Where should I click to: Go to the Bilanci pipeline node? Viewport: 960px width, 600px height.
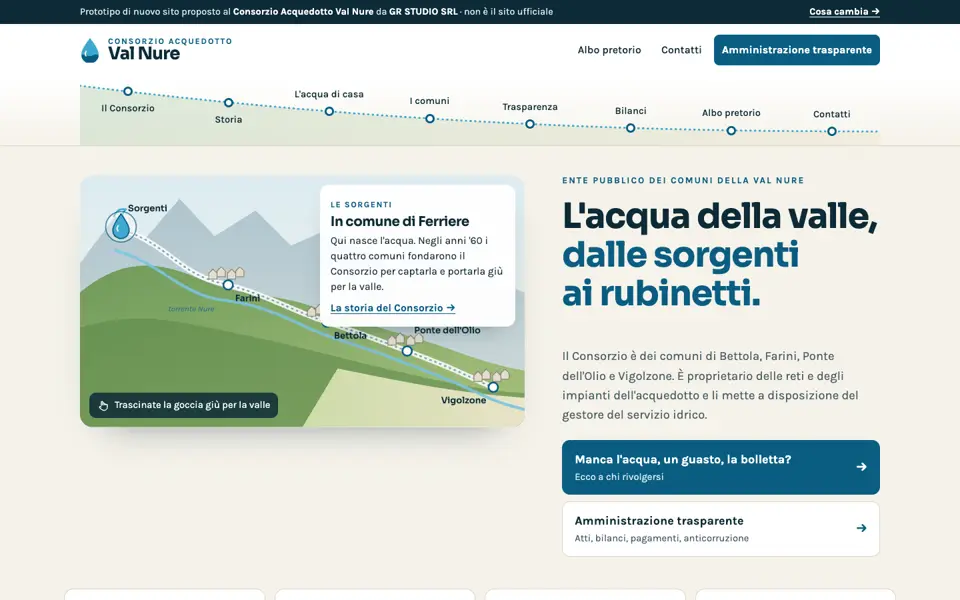click(631, 128)
